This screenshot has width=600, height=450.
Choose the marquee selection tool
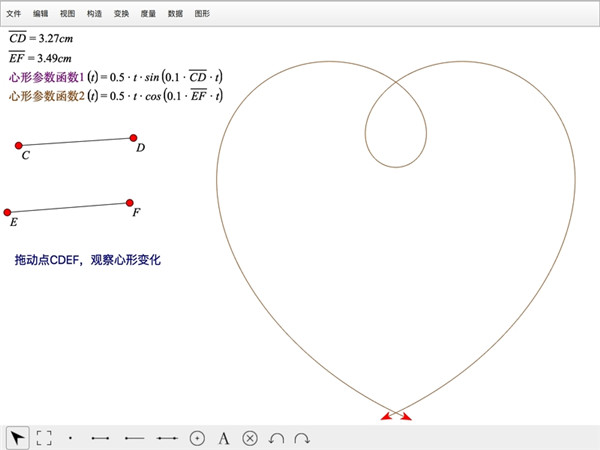pos(44,438)
